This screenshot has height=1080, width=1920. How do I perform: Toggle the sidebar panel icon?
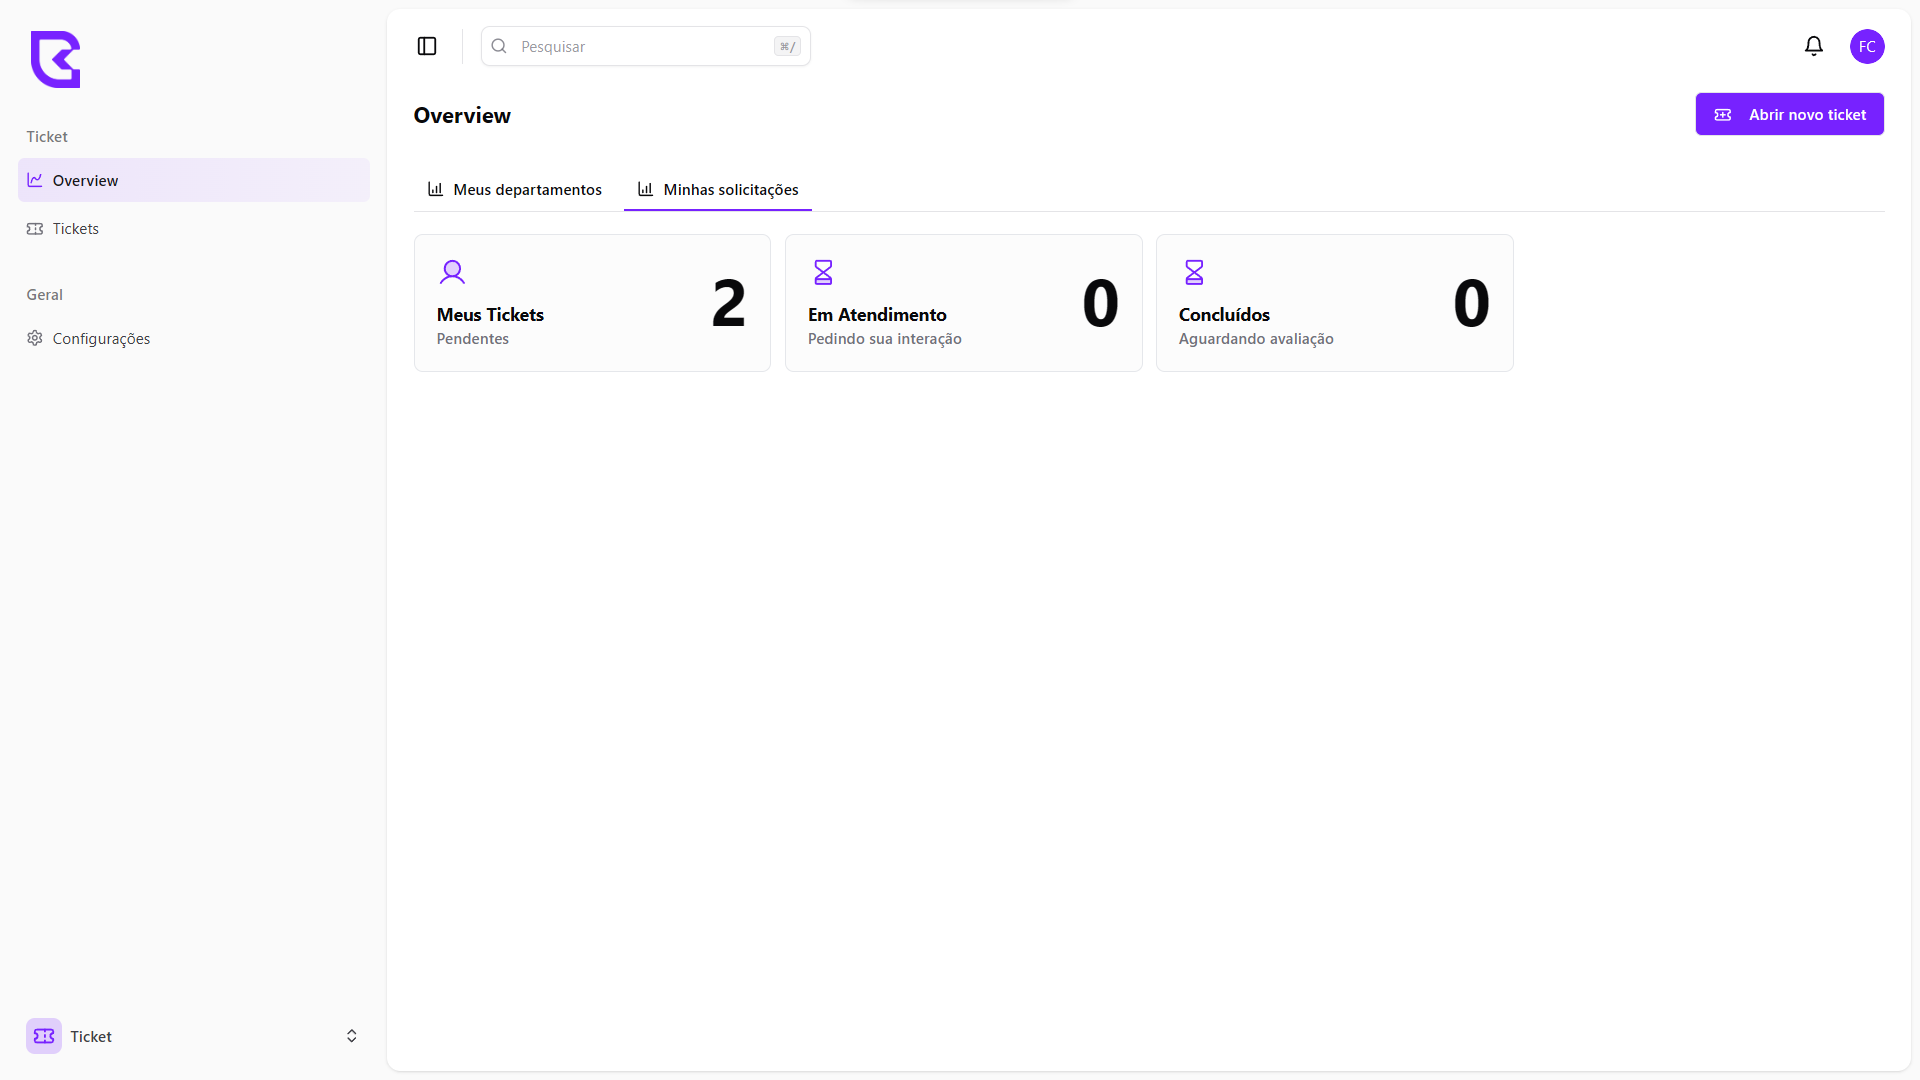427,46
